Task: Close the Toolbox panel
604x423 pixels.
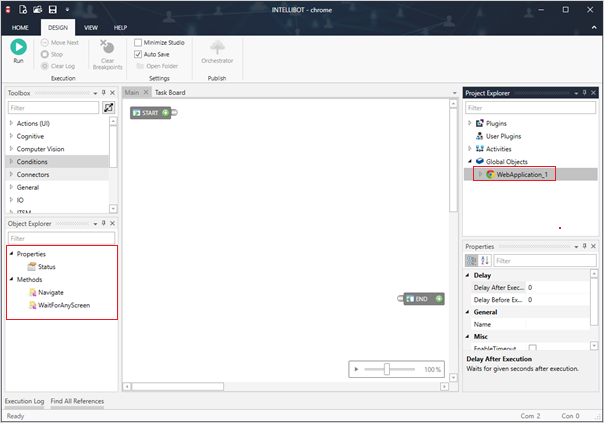Action: (x=112, y=92)
